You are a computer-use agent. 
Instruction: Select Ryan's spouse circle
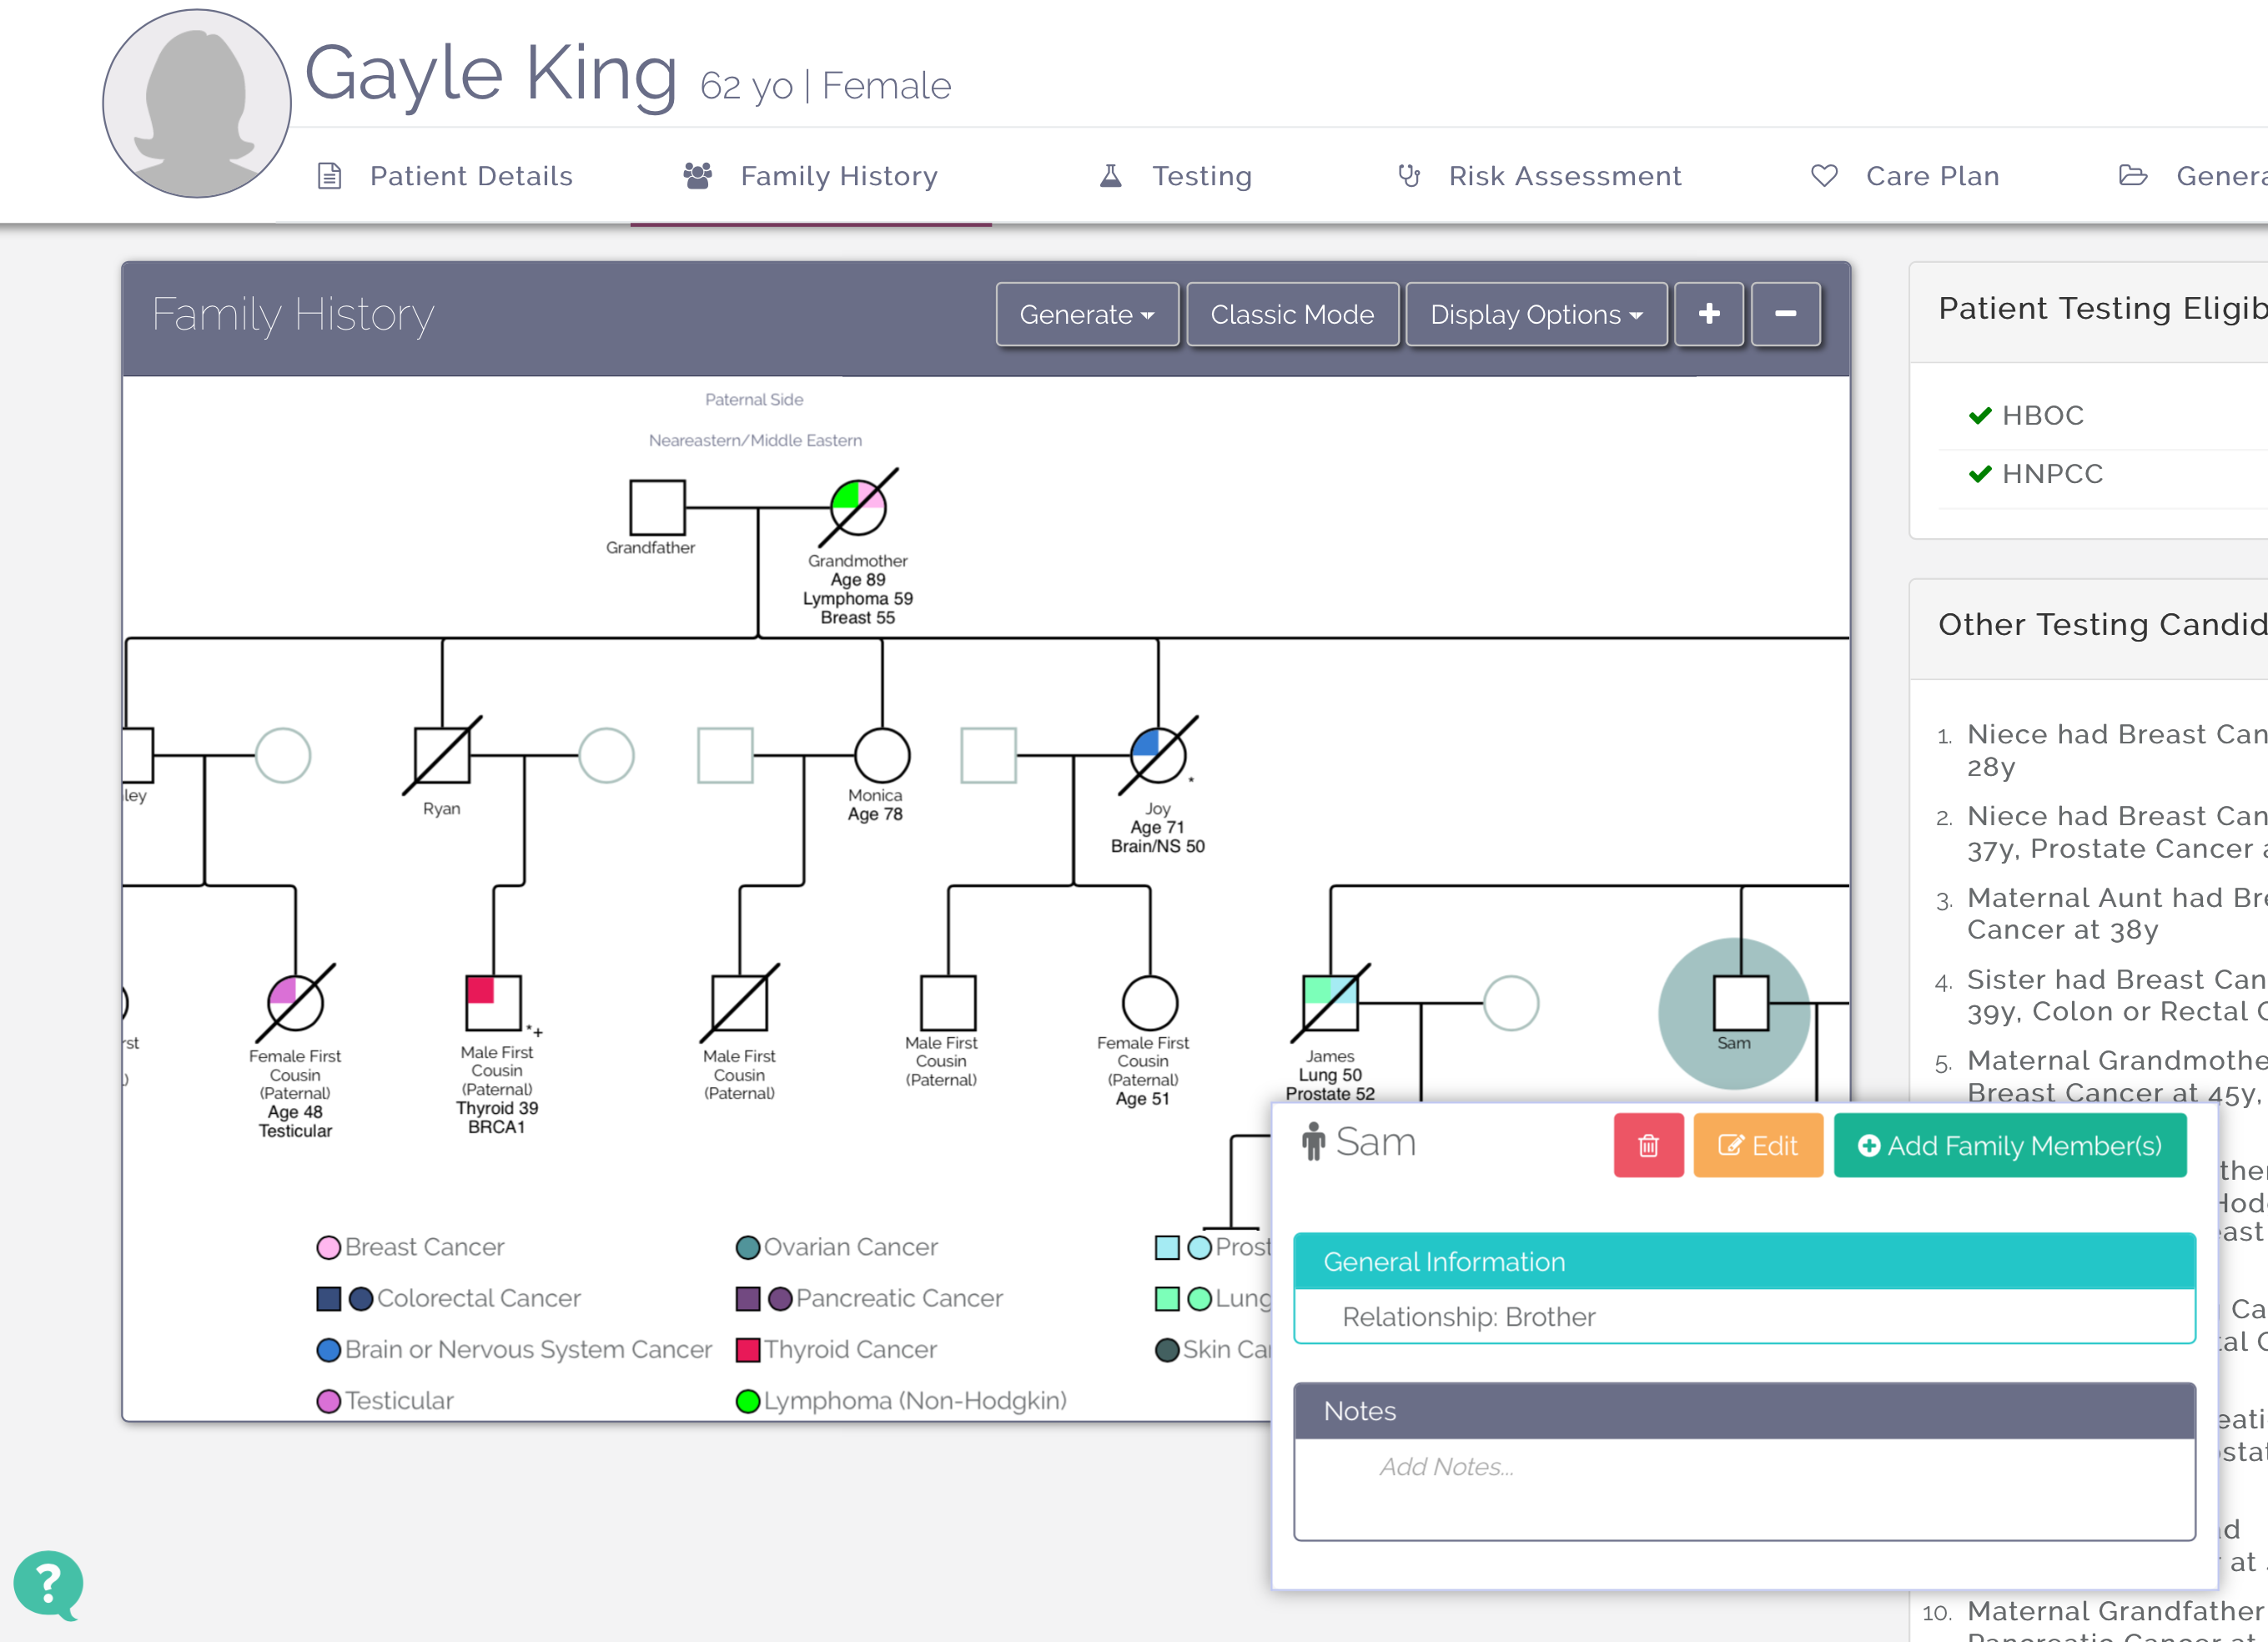(x=606, y=755)
